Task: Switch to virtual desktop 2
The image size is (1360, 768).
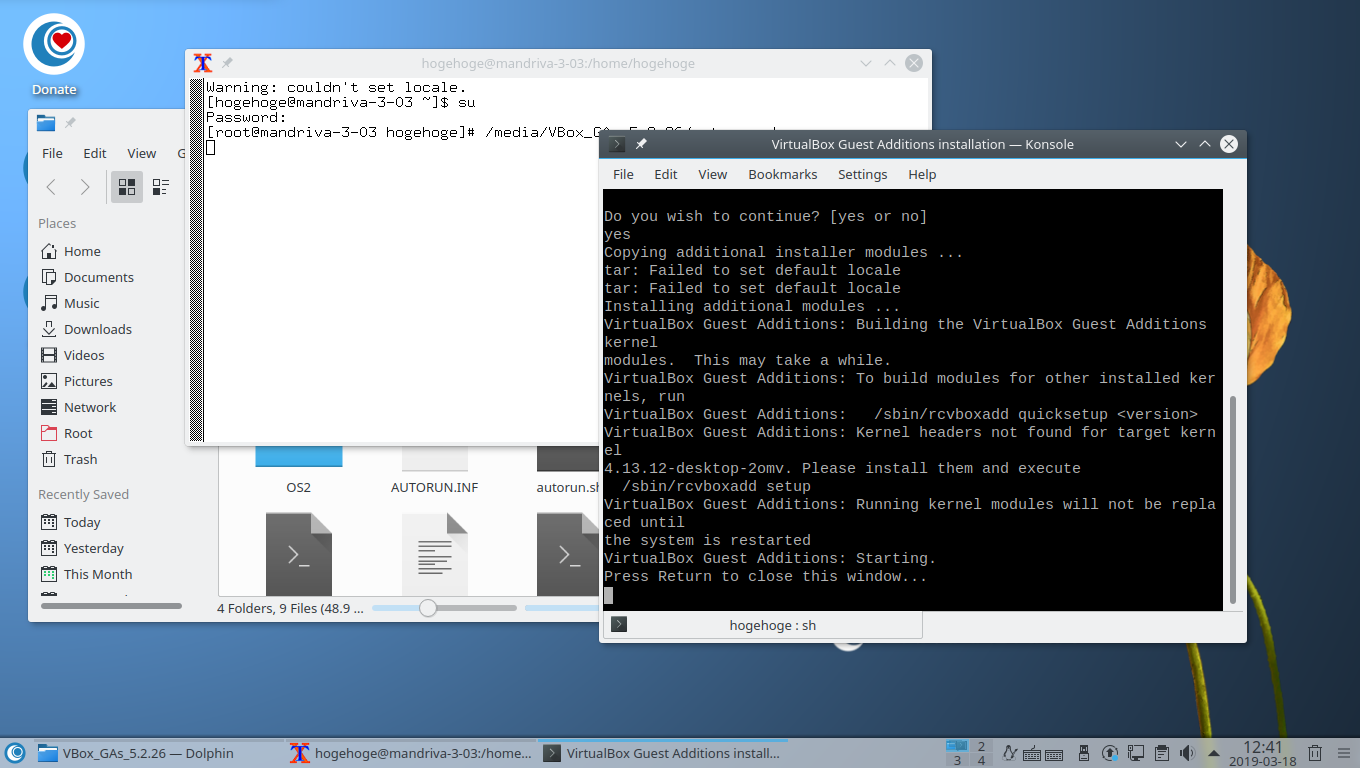Action: pyautogui.click(x=982, y=746)
